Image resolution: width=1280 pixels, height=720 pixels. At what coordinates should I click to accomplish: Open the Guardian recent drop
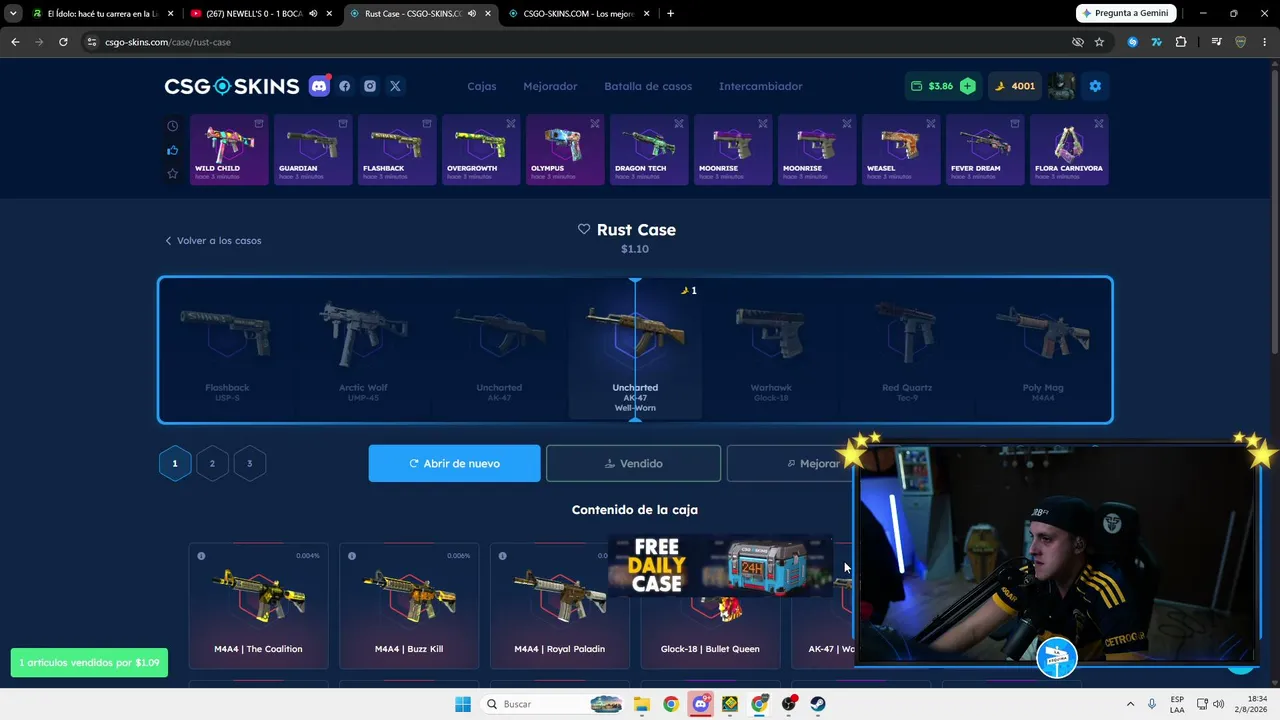coord(313,150)
